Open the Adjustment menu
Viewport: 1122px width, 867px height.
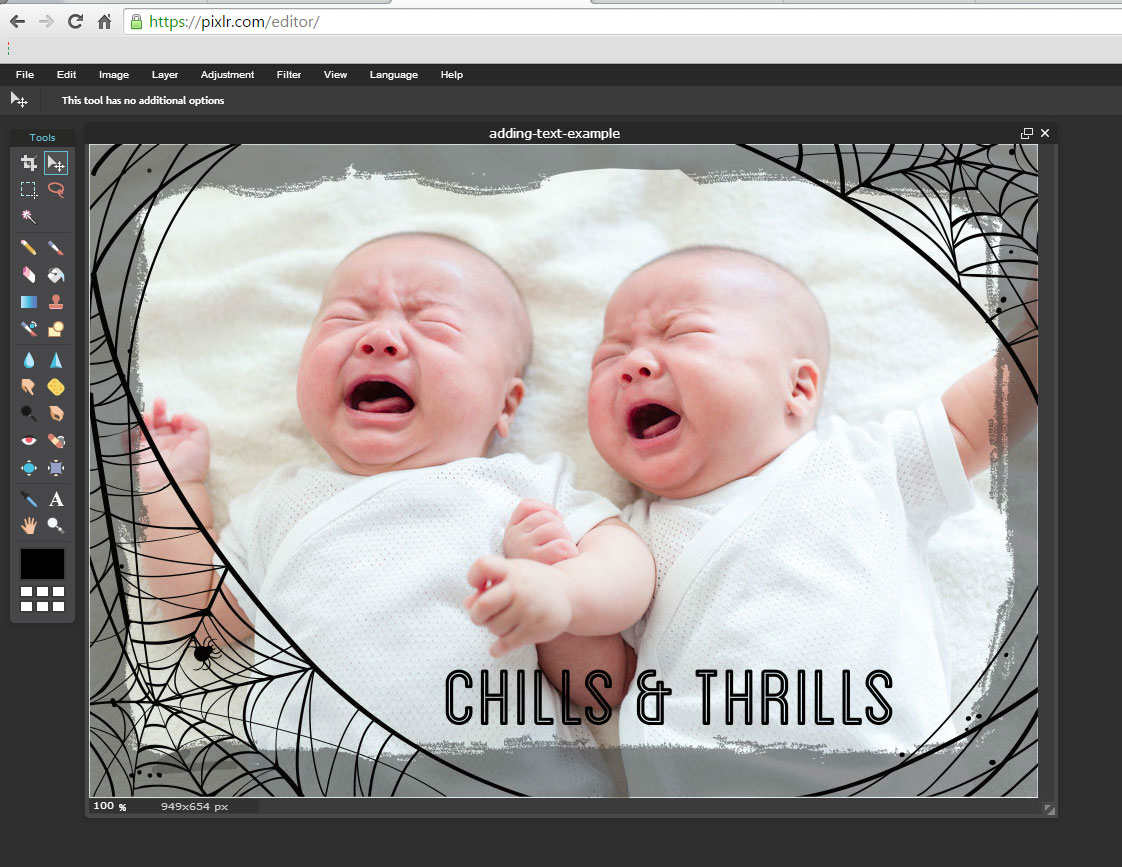(227, 75)
